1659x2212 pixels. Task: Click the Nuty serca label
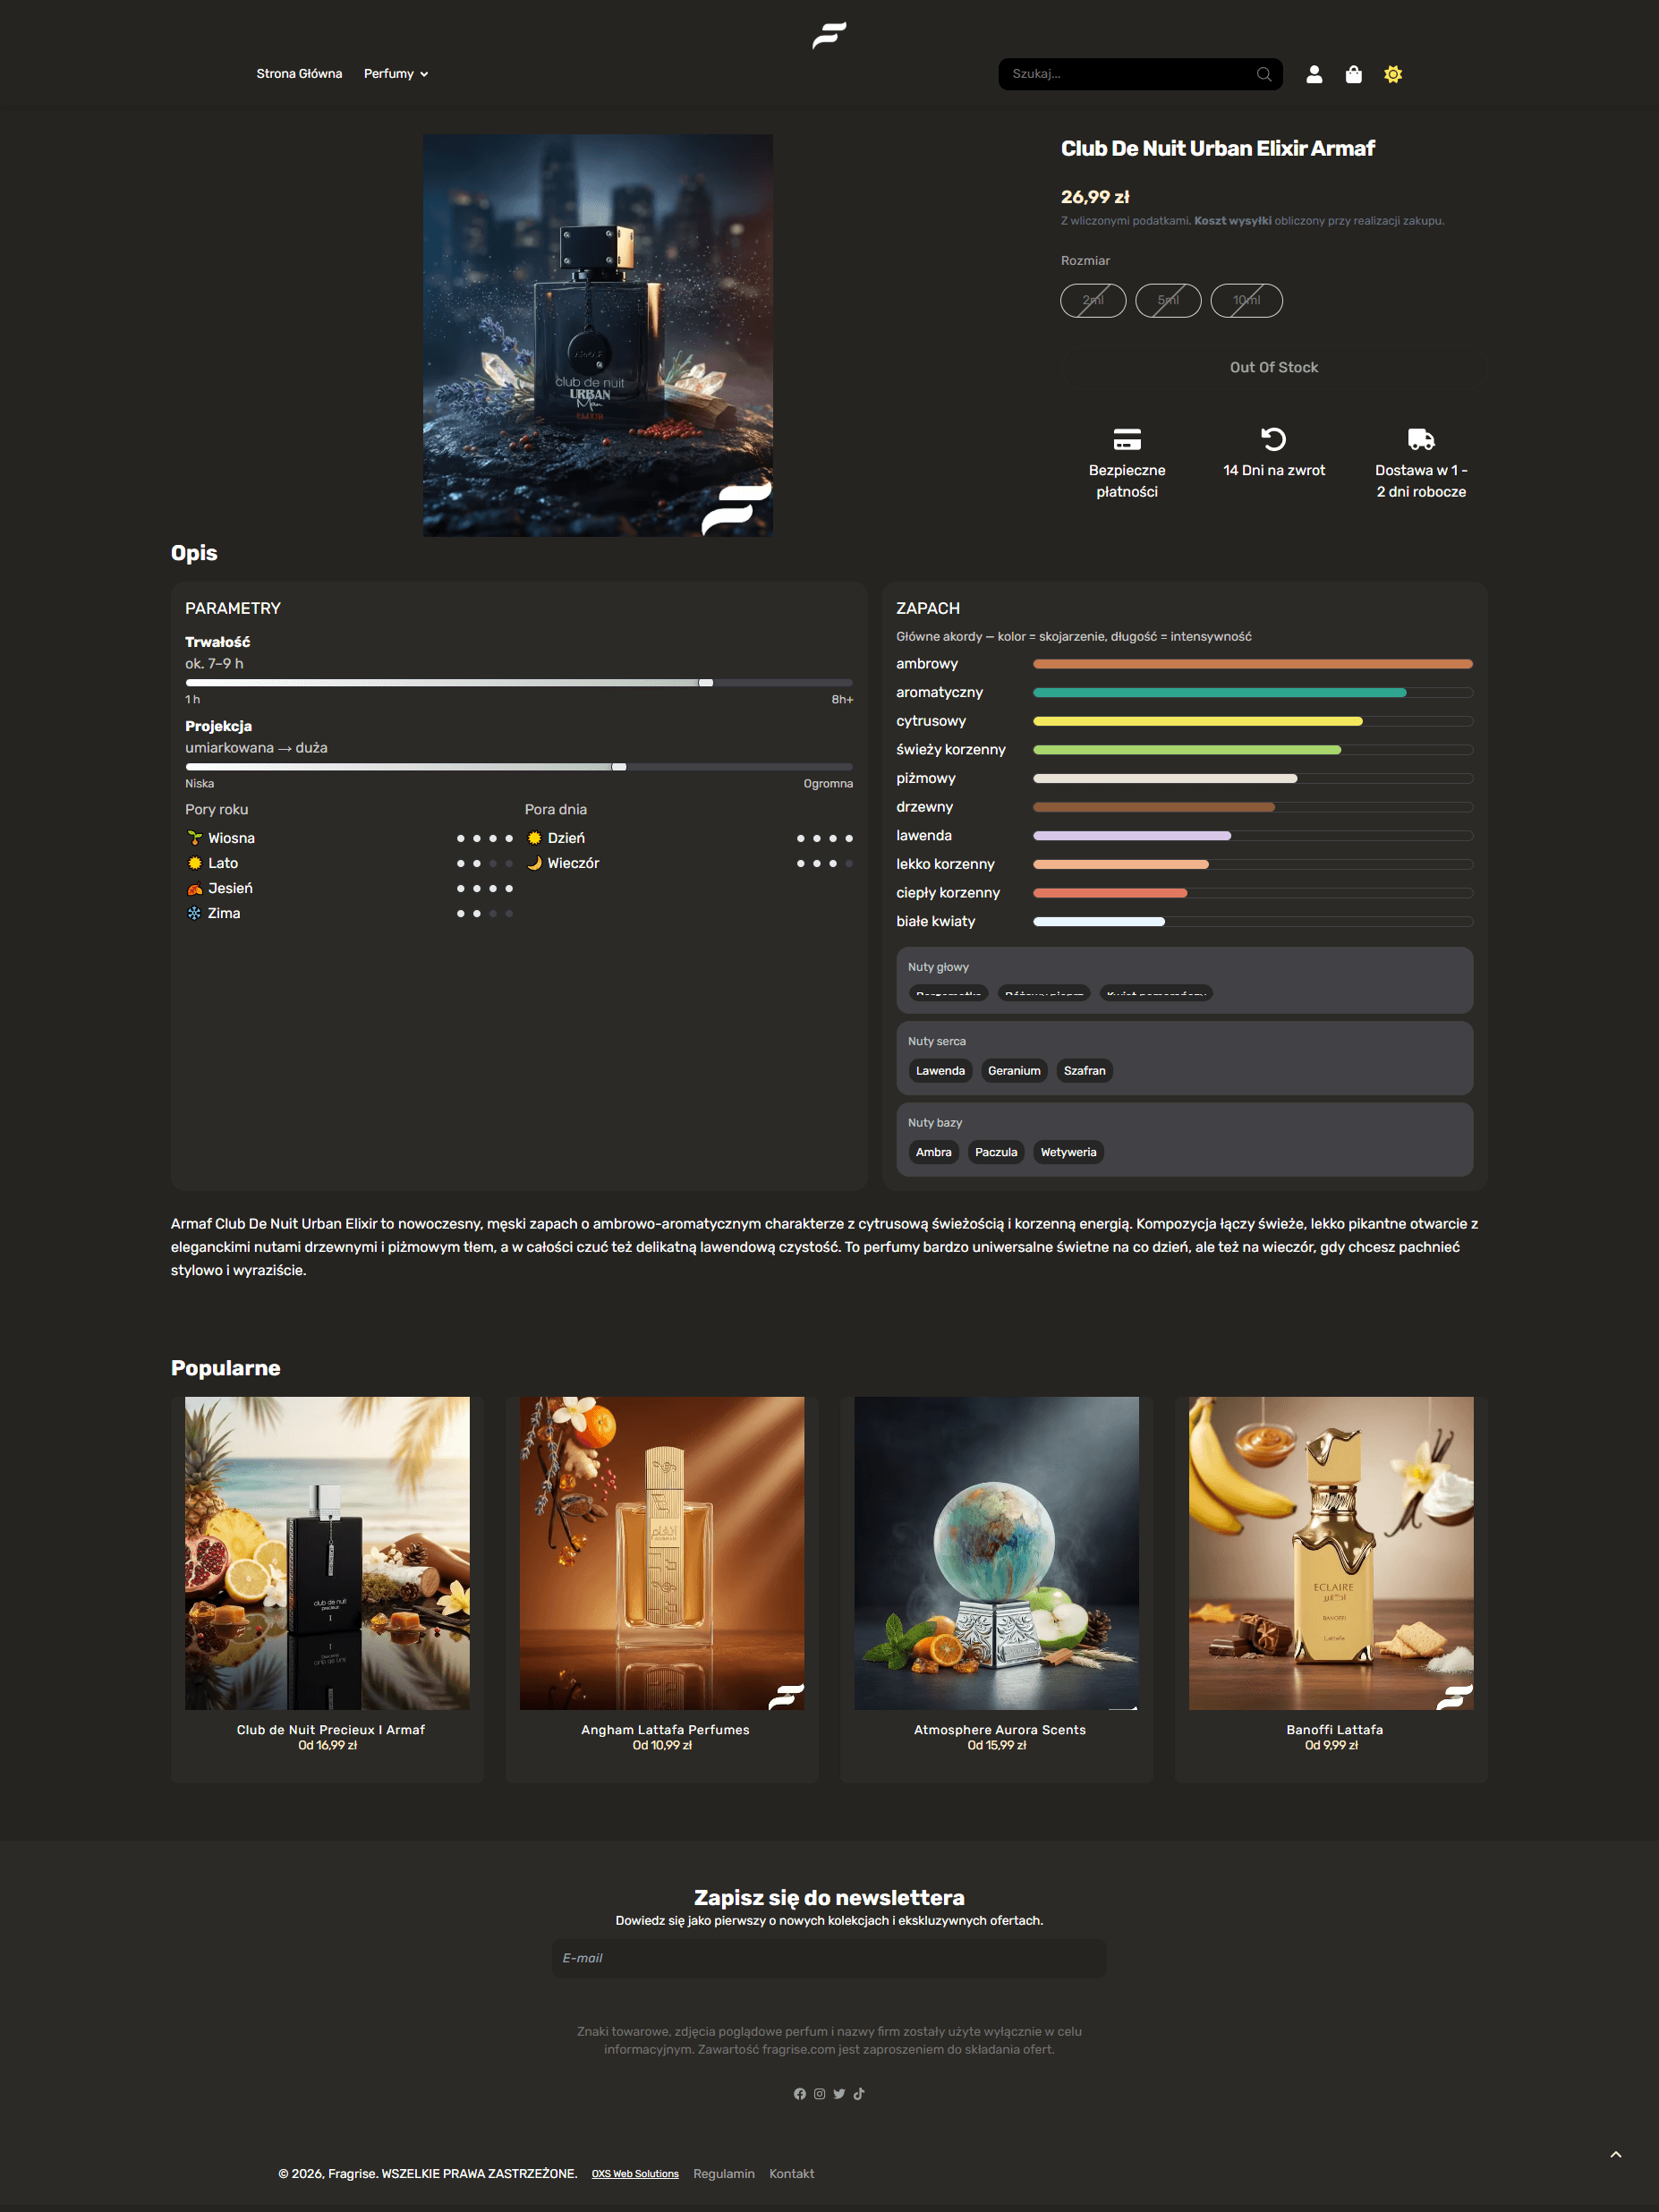[937, 1042]
